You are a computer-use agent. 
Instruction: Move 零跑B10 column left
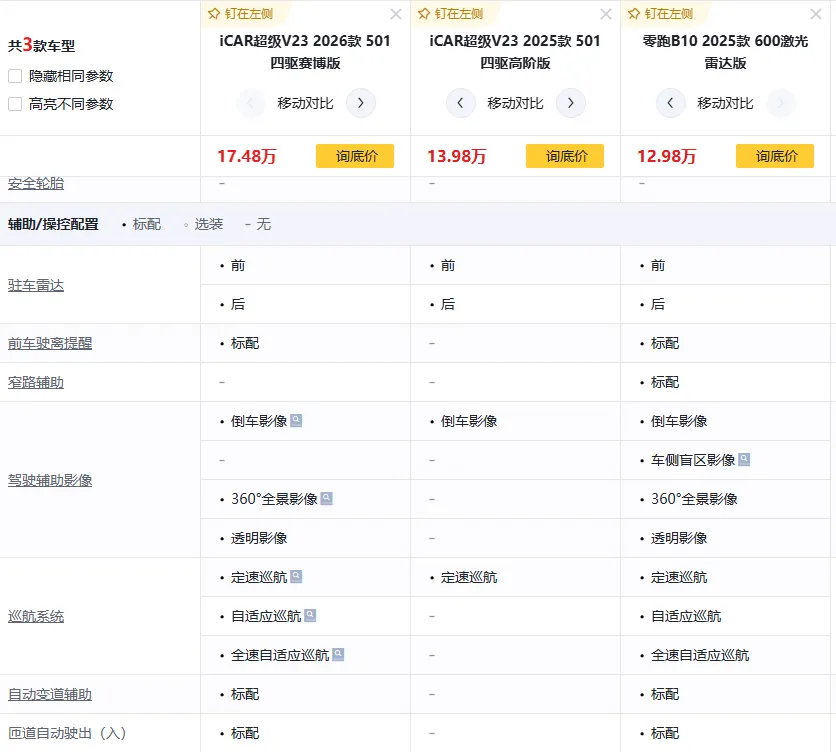click(x=671, y=103)
